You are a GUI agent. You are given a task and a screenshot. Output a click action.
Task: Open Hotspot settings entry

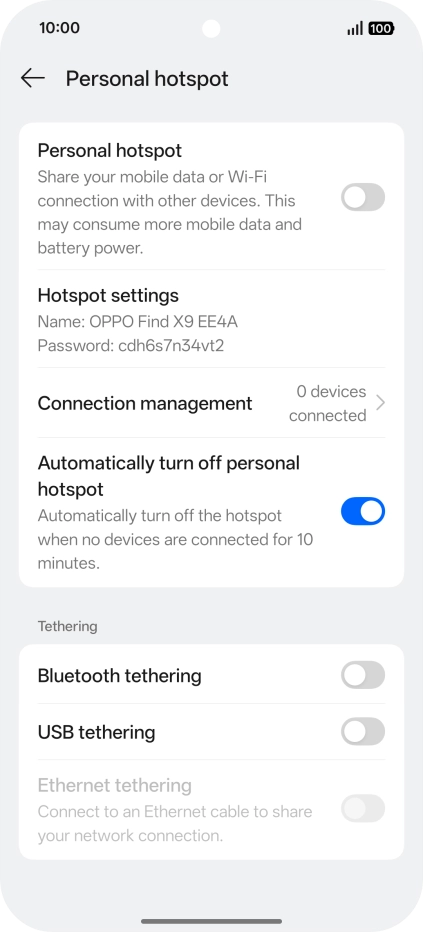[212, 319]
